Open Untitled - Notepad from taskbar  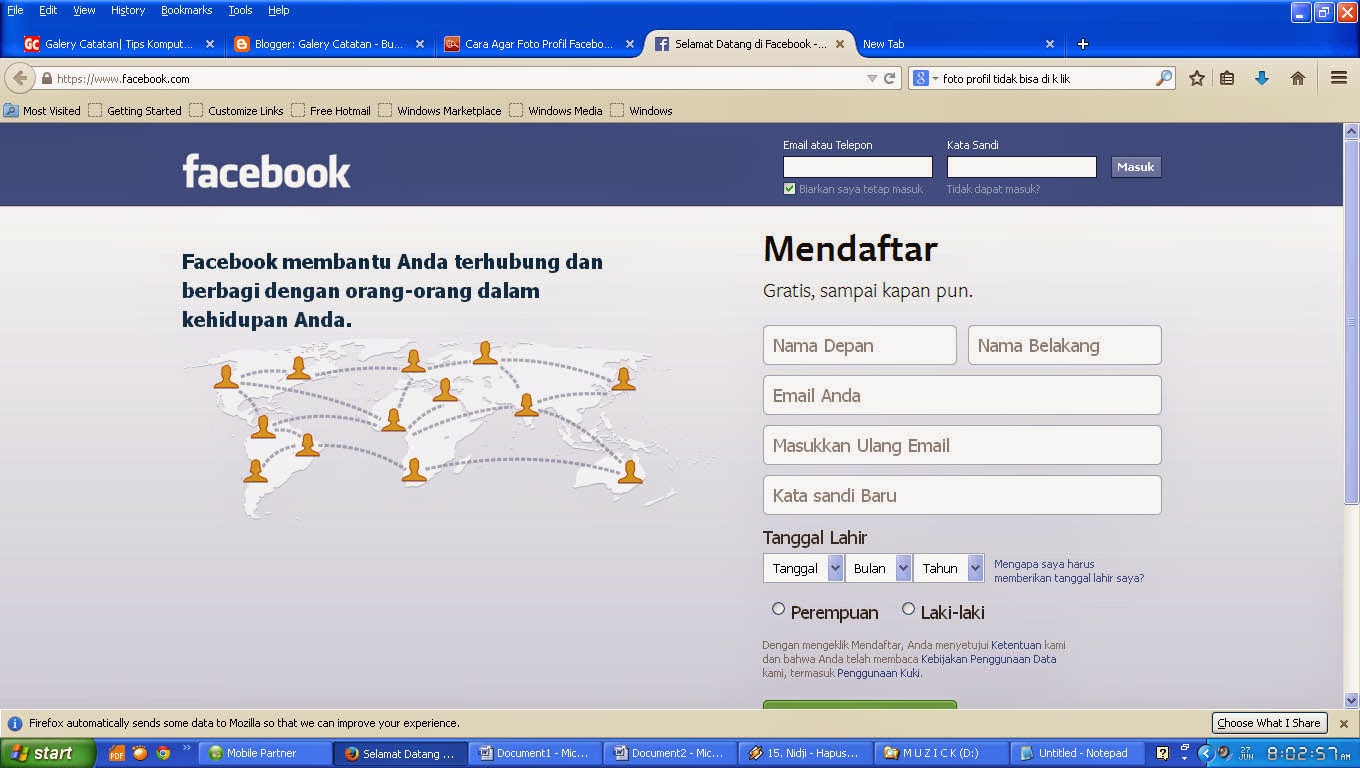click(x=1076, y=753)
